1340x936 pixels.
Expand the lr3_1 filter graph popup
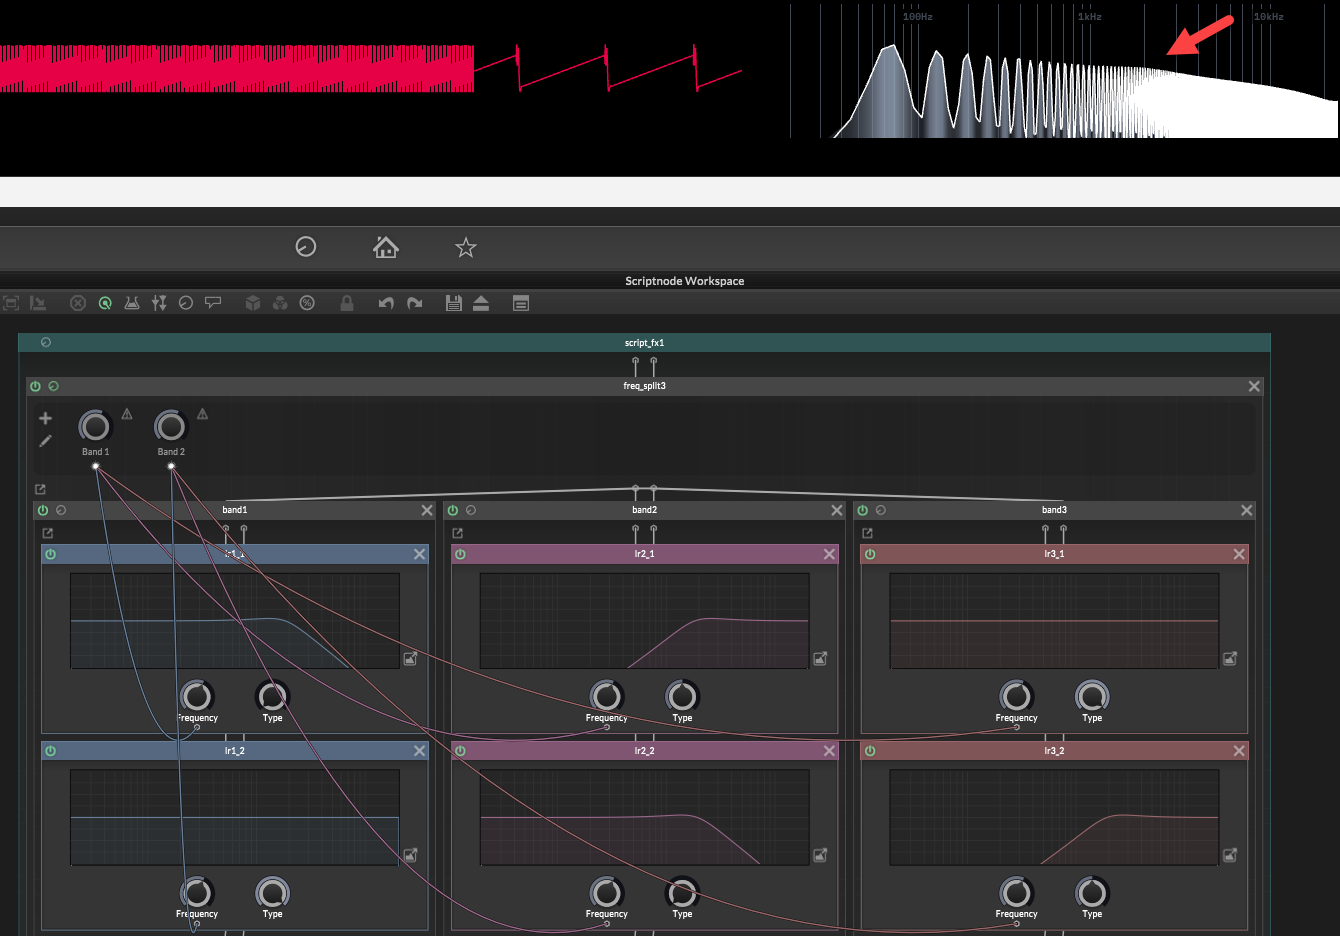(x=1230, y=658)
